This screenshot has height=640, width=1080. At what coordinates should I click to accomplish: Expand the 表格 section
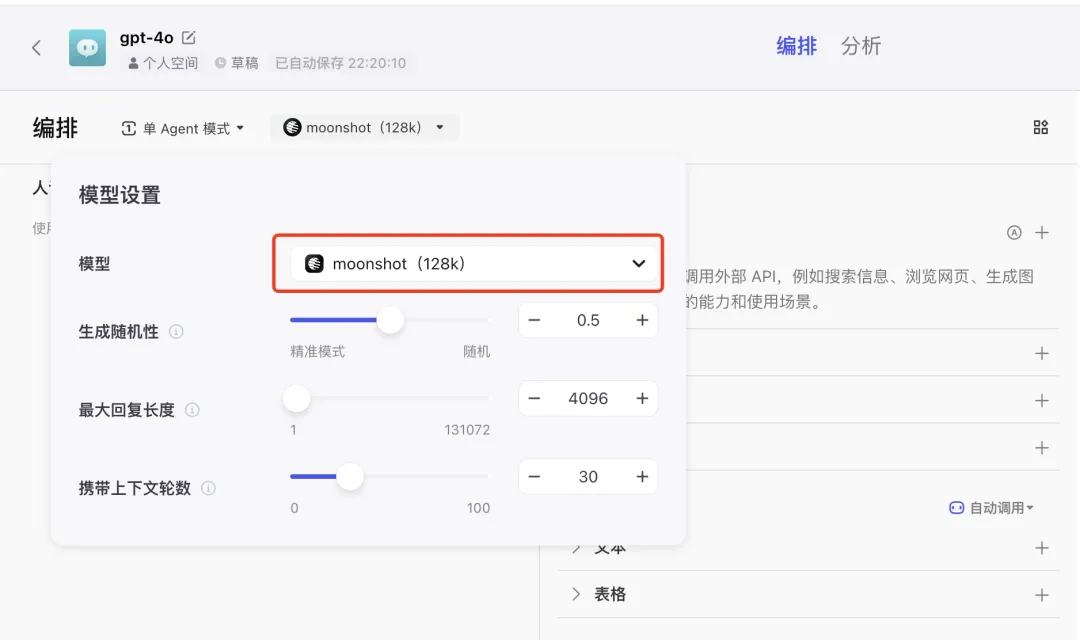(x=577, y=595)
